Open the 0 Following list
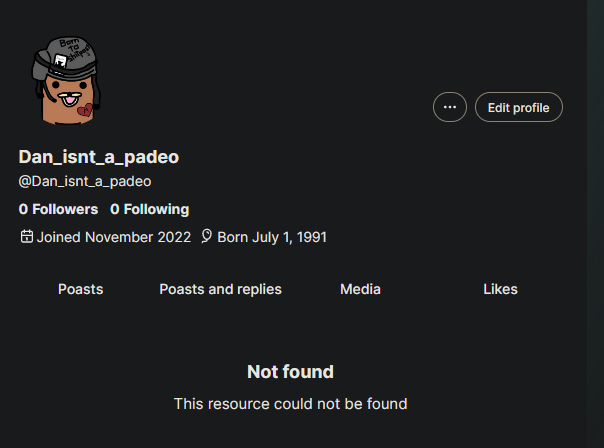This screenshot has height=448, width=604. coord(149,209)
